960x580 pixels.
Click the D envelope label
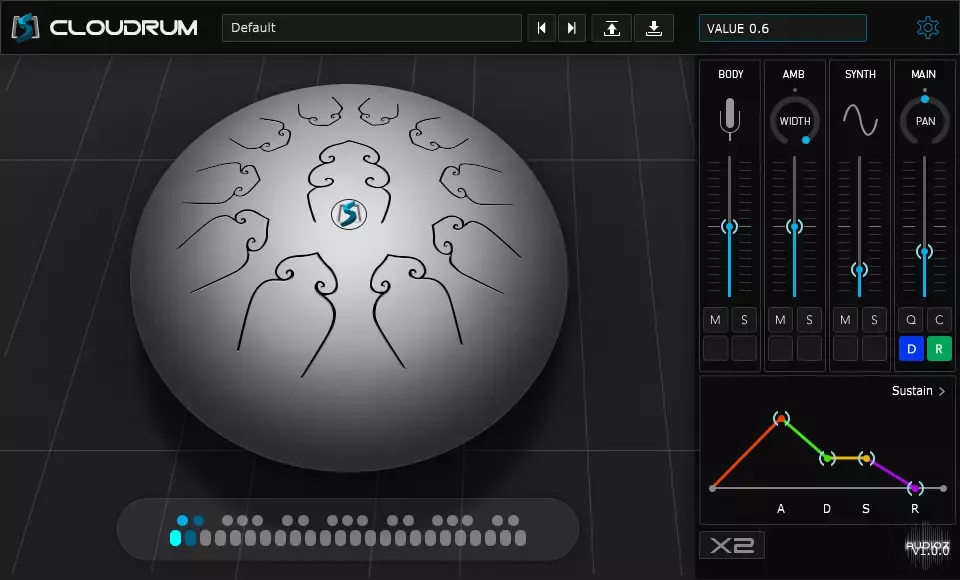pos(827,508)
